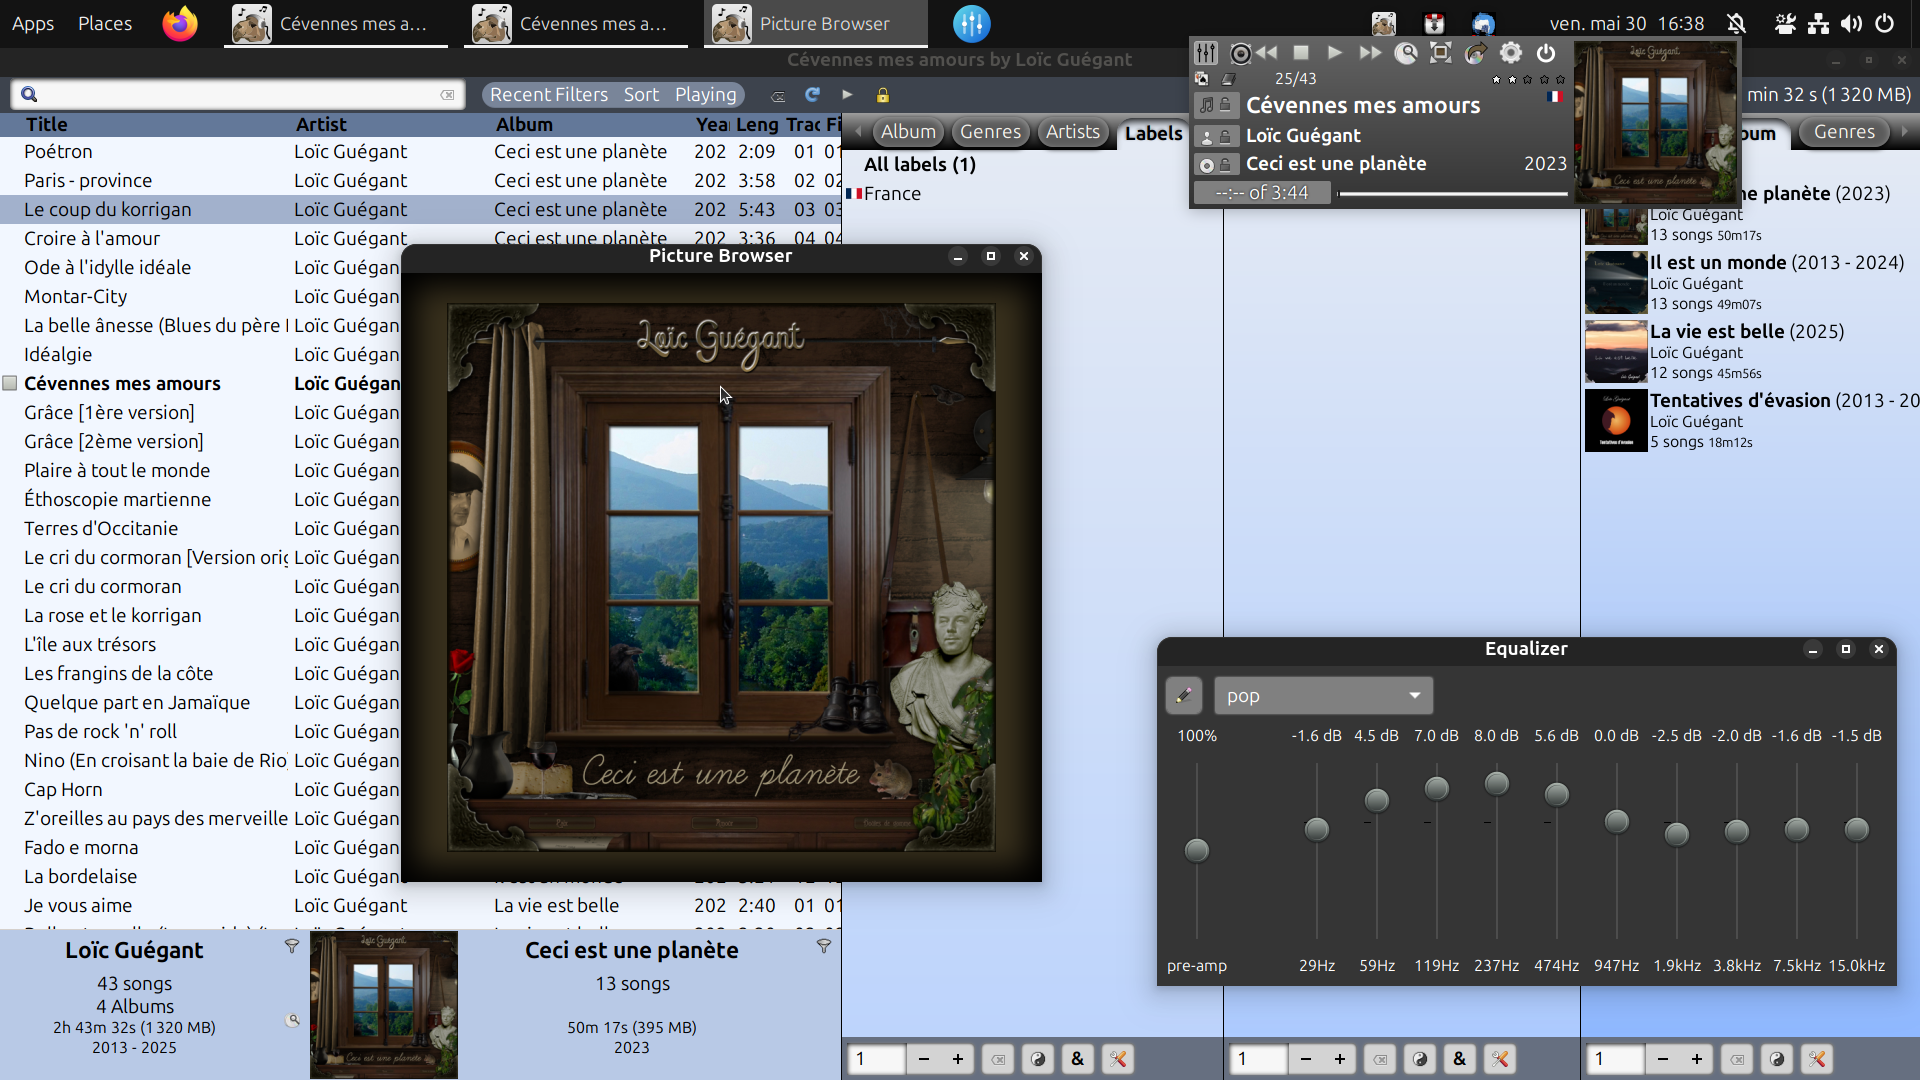The height and width of the screenshot is (1080, 1920).
Task: Select the Labels tab
Action: [1153, 133]
